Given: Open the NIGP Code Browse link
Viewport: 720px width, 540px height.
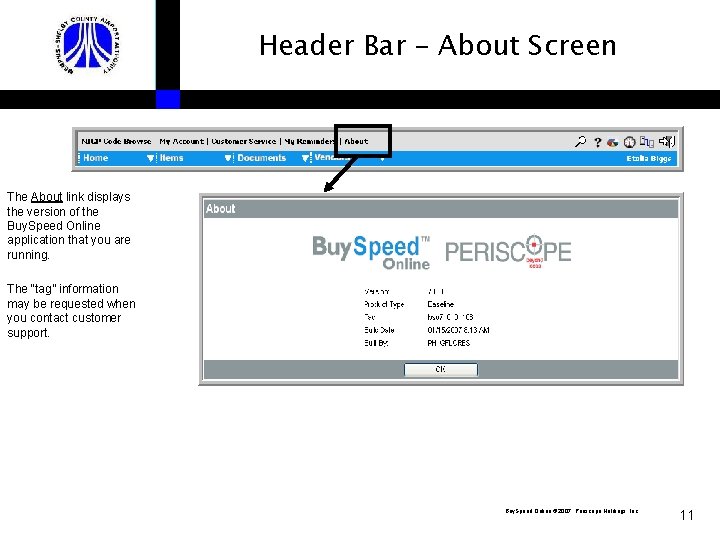Looking at the screenshot, I should (x=116, y=141).
